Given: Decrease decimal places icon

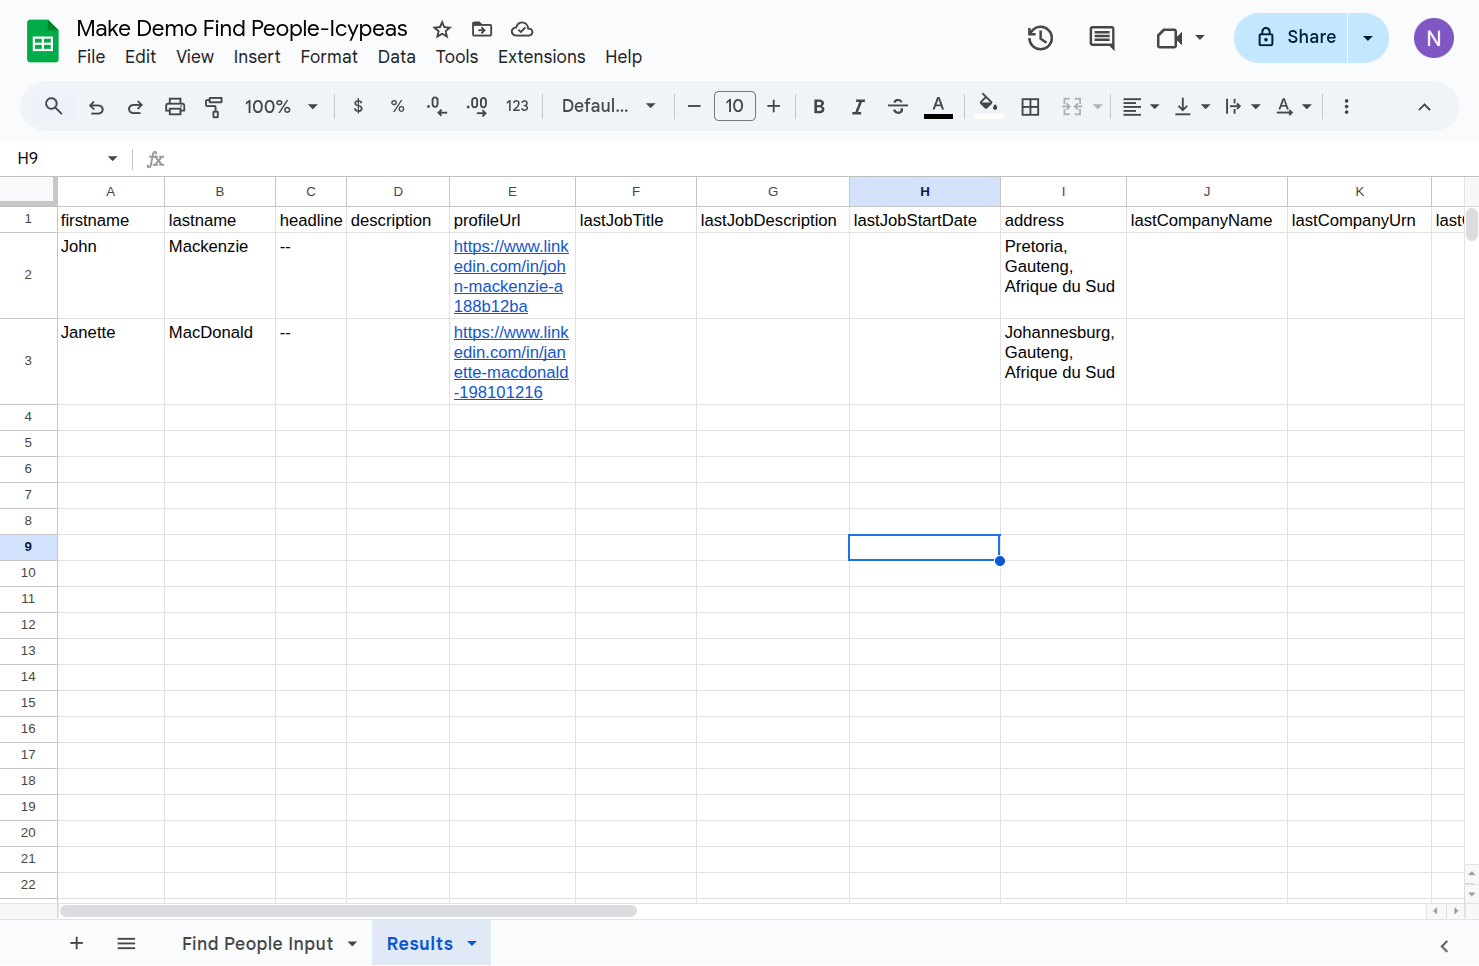Looking at the screenshot, I should coord(437,106).
